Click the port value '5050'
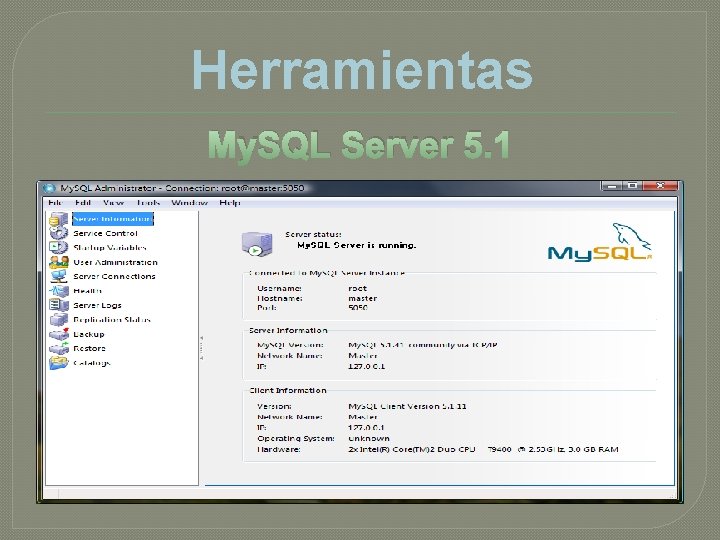 358,308
